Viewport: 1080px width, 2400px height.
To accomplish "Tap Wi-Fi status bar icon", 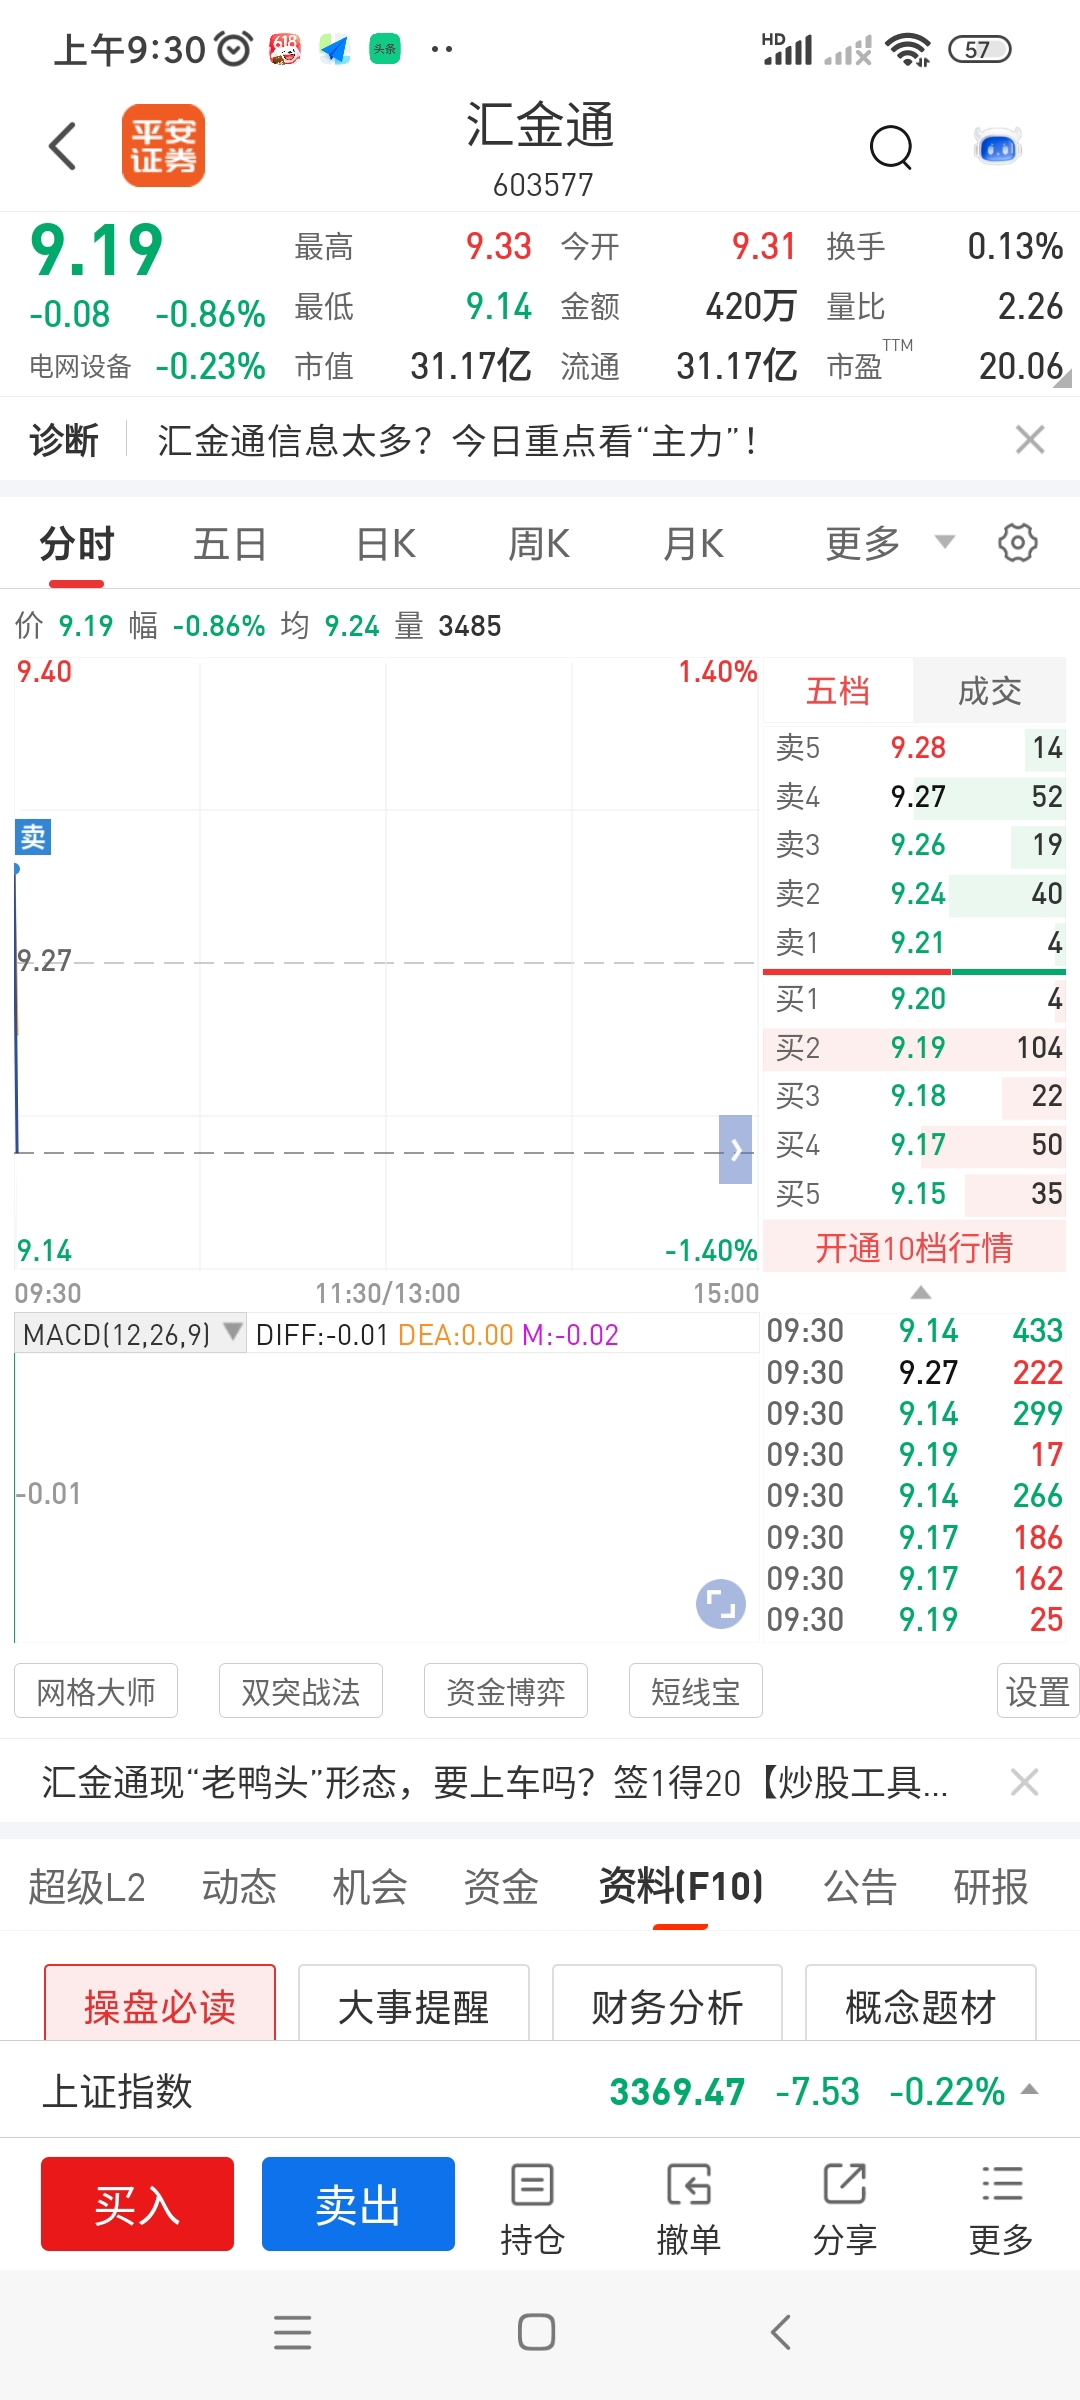I will coord(909,49).
